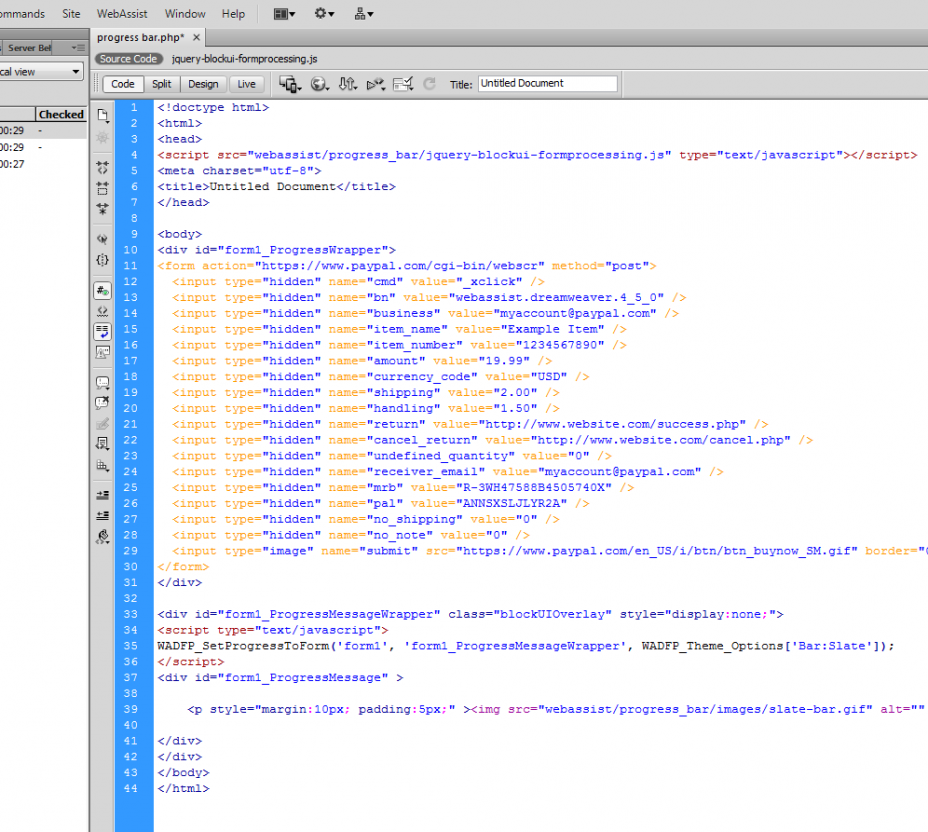The height and width of the screenshot is (832, 928).
Task: Toggle Syntax Error Alerts in Info Bar
Action: pyautogui.click(x=102, y=353)
